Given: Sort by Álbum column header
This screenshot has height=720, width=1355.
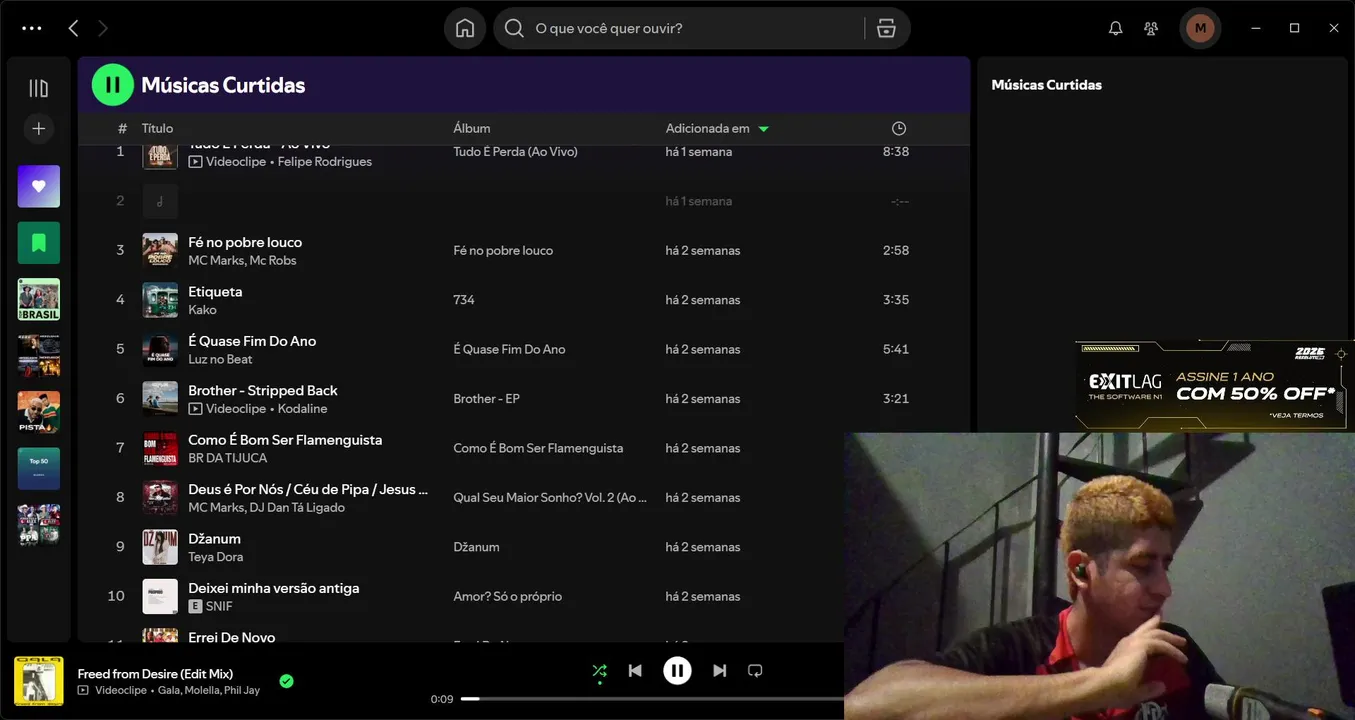Looking at the screenshot, I should click(x=472, y=128).
